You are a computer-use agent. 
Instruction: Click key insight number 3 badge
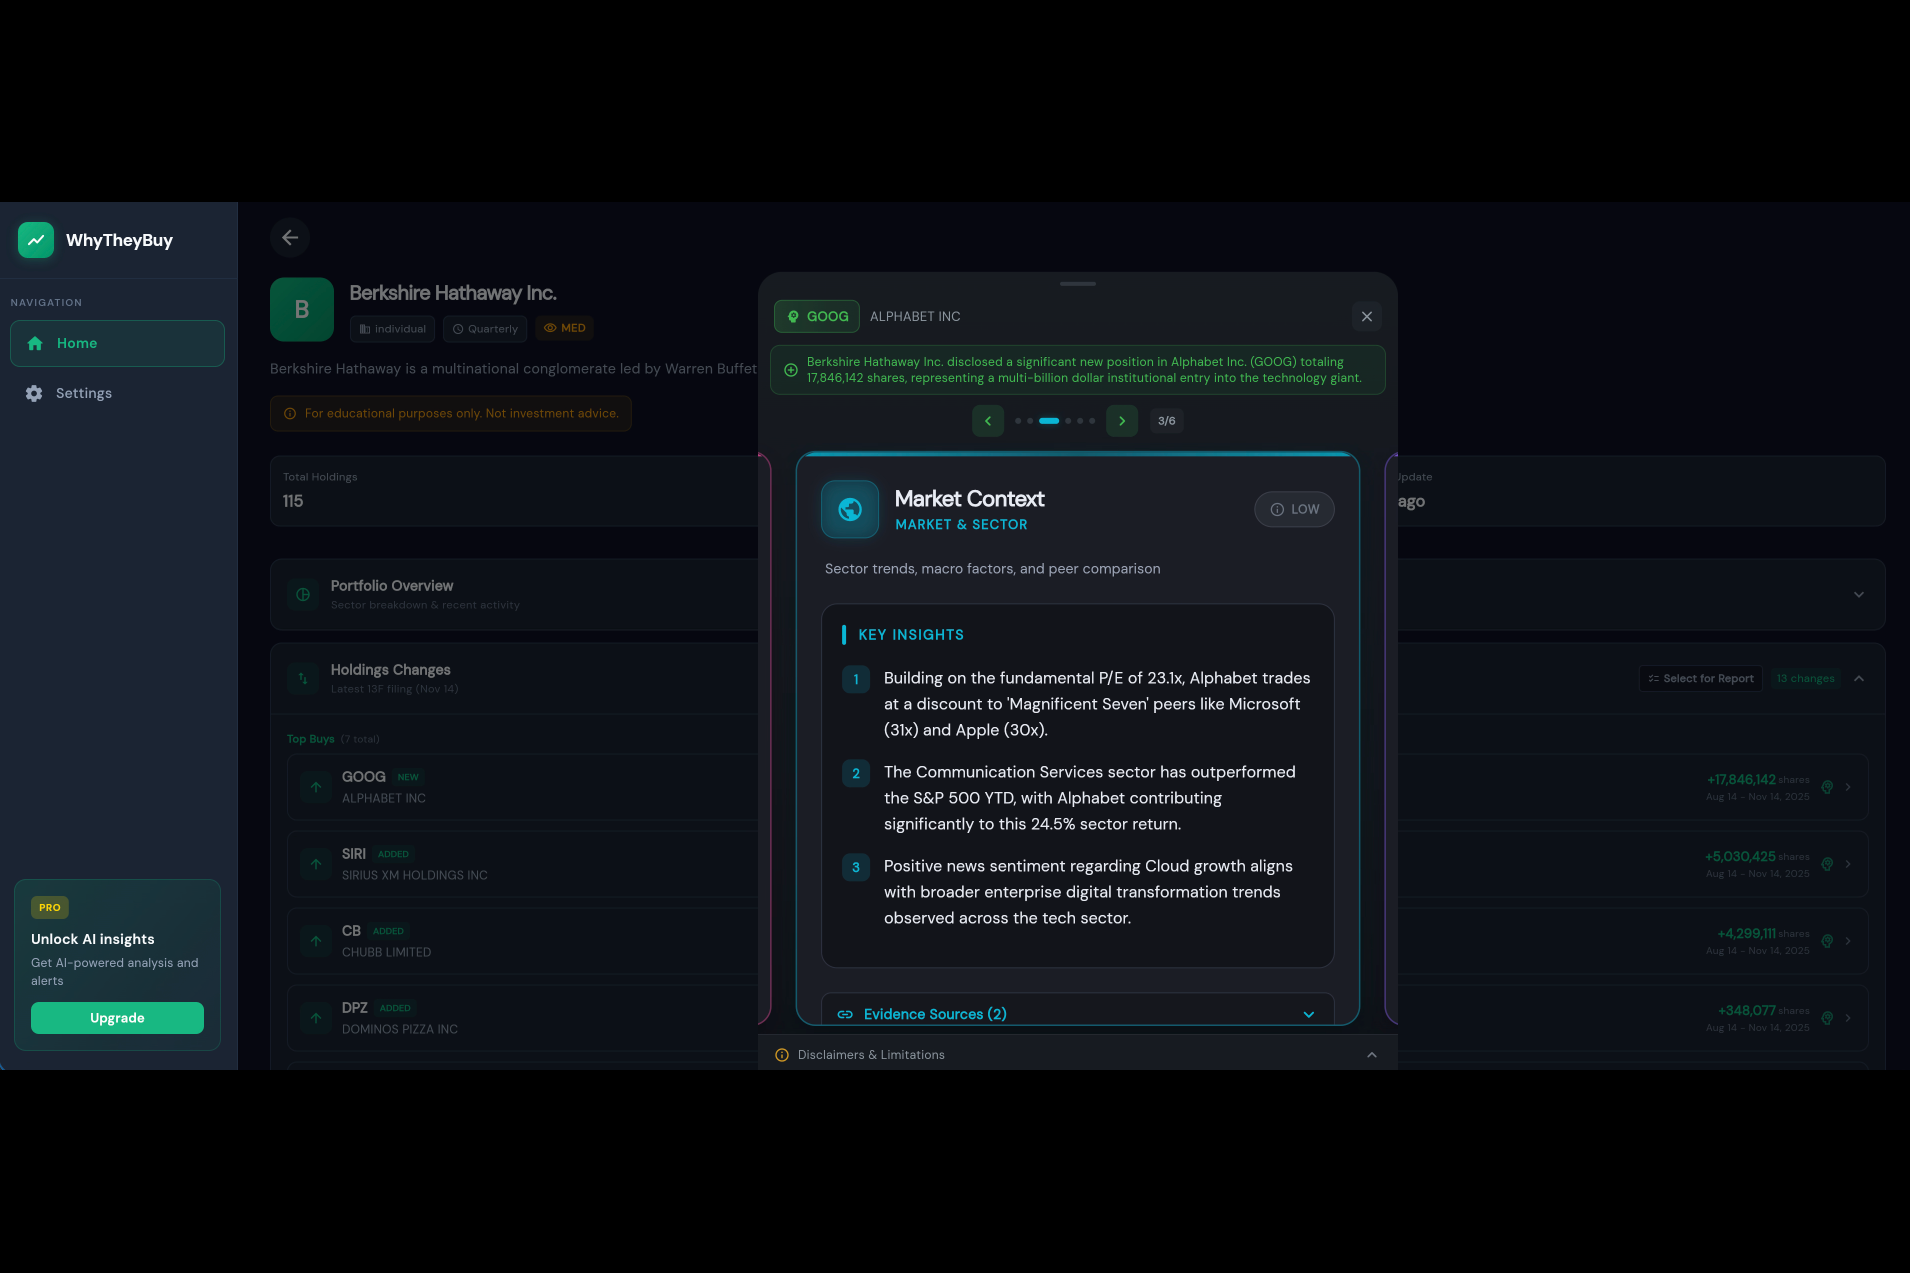coord(856,868)
